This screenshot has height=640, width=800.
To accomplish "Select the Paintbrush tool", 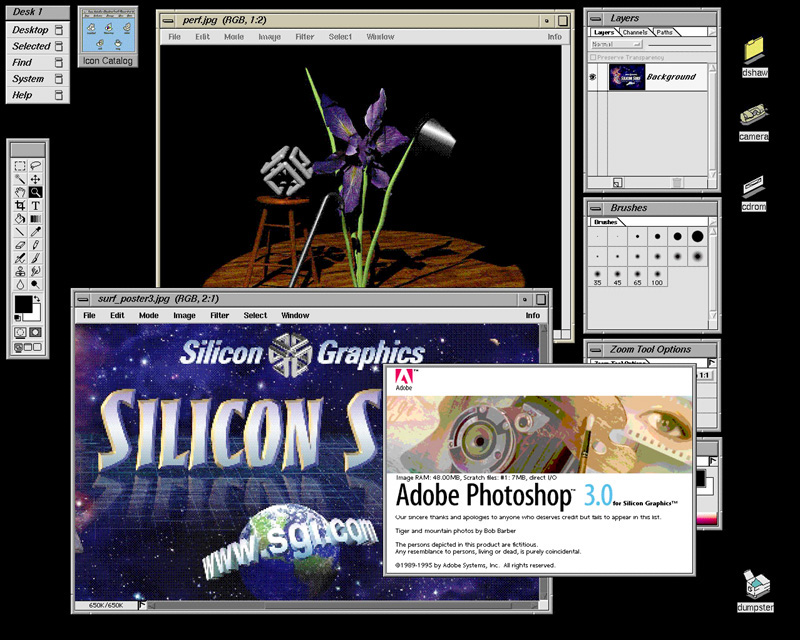I will click(36, 258).
